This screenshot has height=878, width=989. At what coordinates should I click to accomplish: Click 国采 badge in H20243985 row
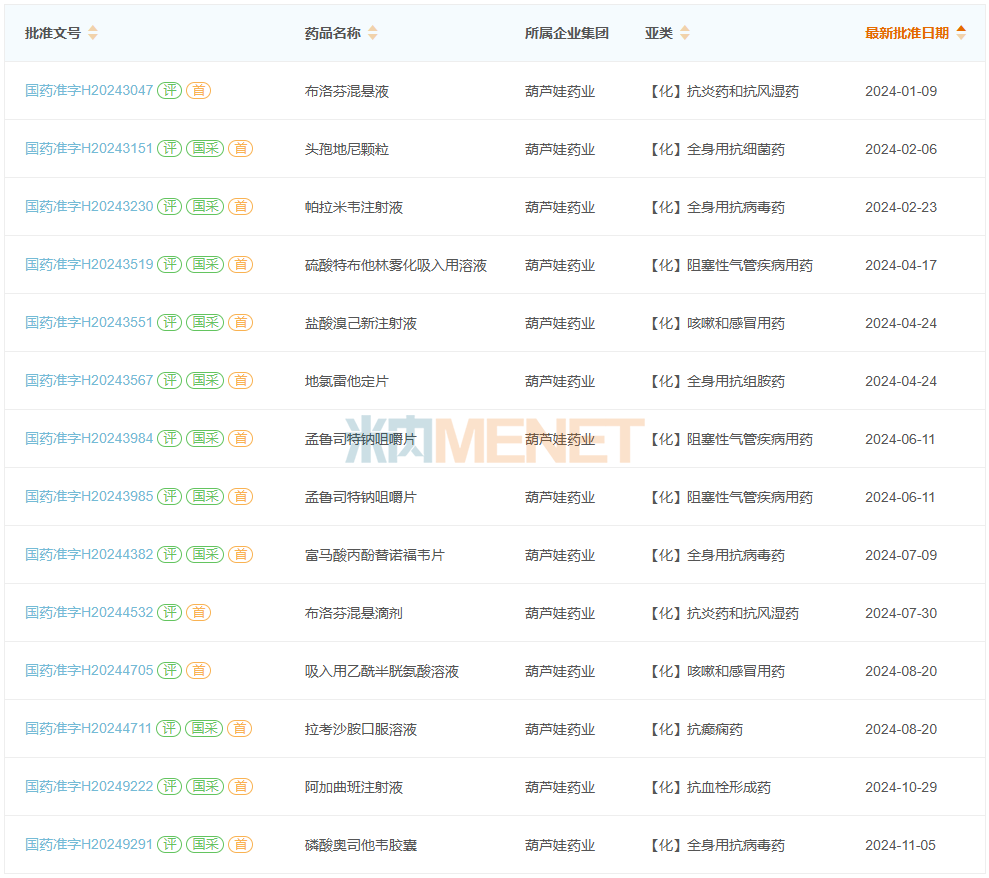[205, 497]
